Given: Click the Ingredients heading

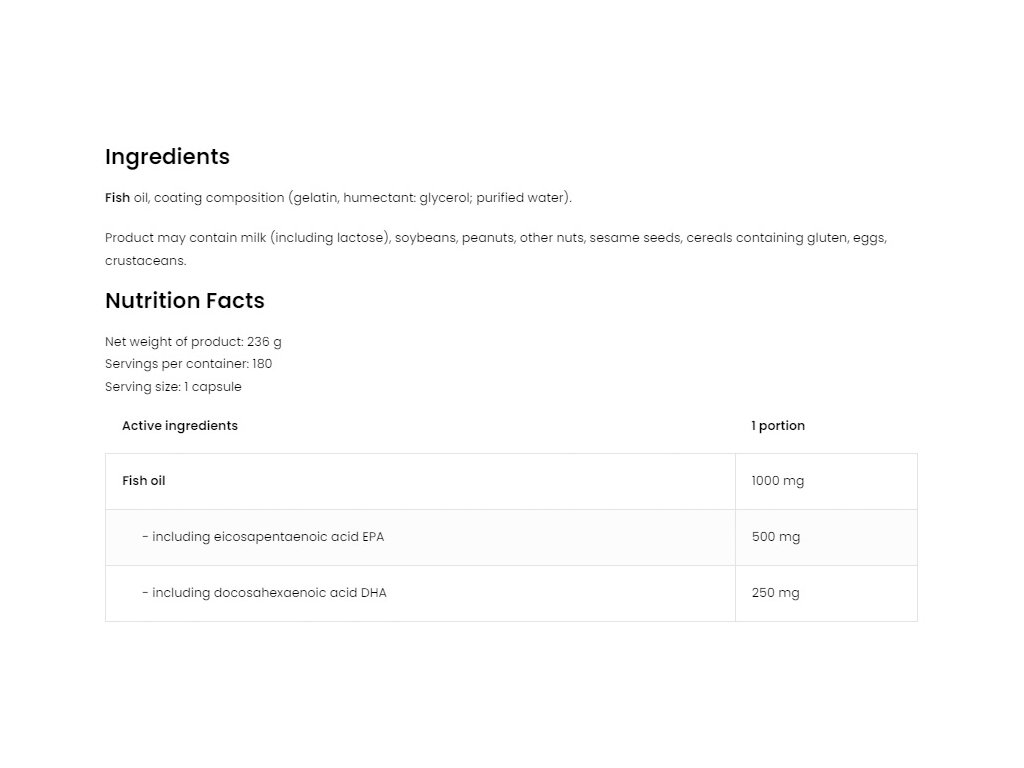Looking at the screenshot, I should tap(167, 157).
